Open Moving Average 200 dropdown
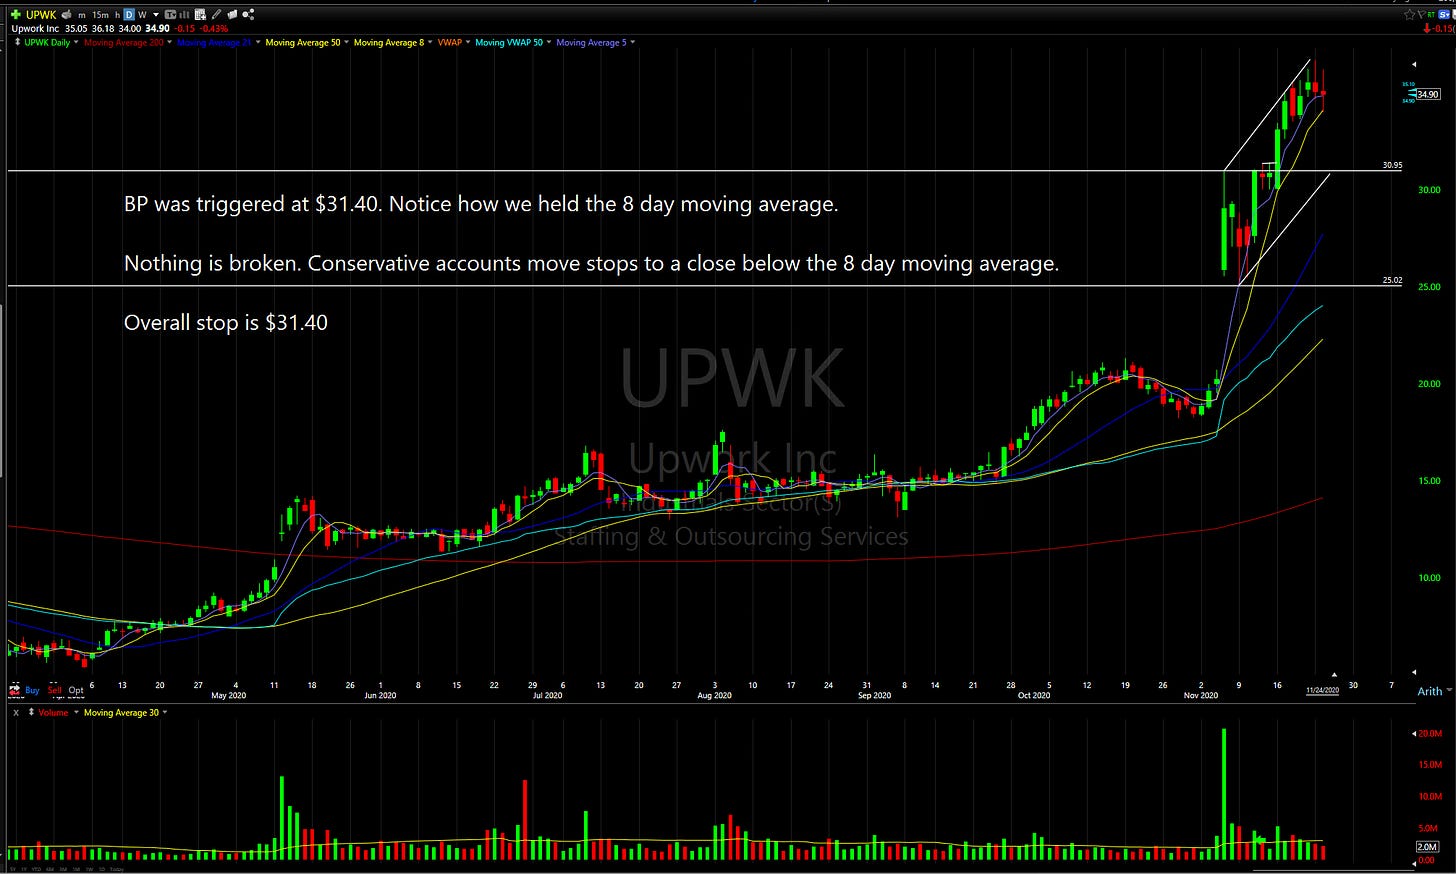The image size is (1456, 874). (x=169, y=42)
